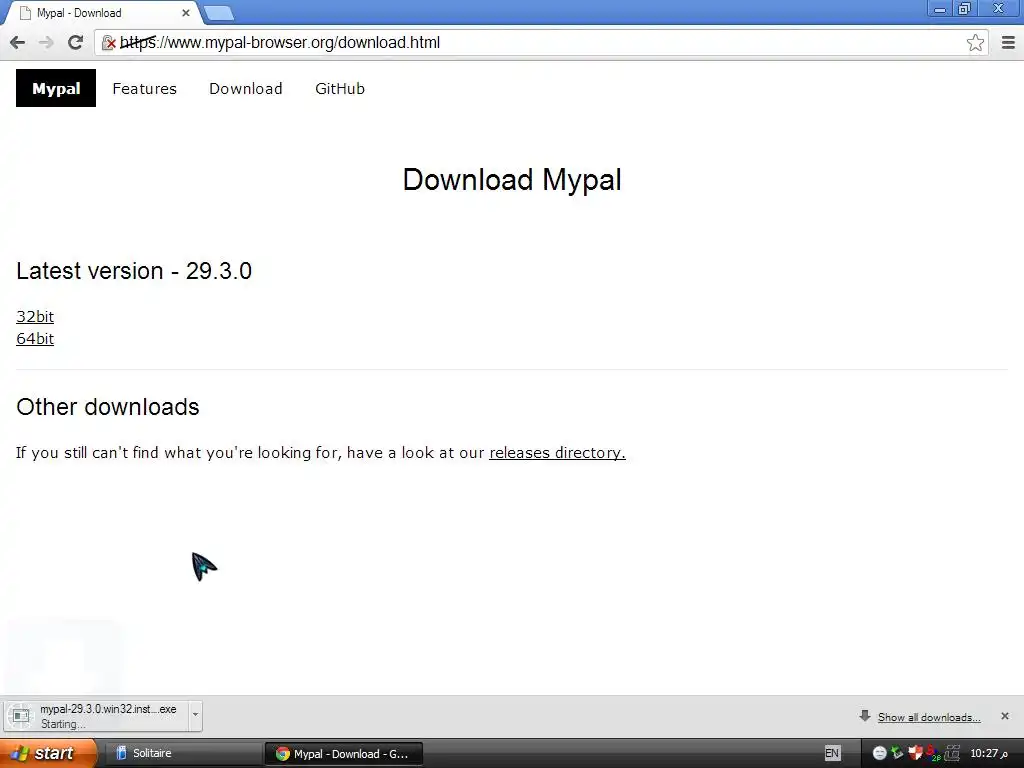Select Mypal - Download Chrome taskbar button
The image size is (1024, 768).
[x=344, y=754]
